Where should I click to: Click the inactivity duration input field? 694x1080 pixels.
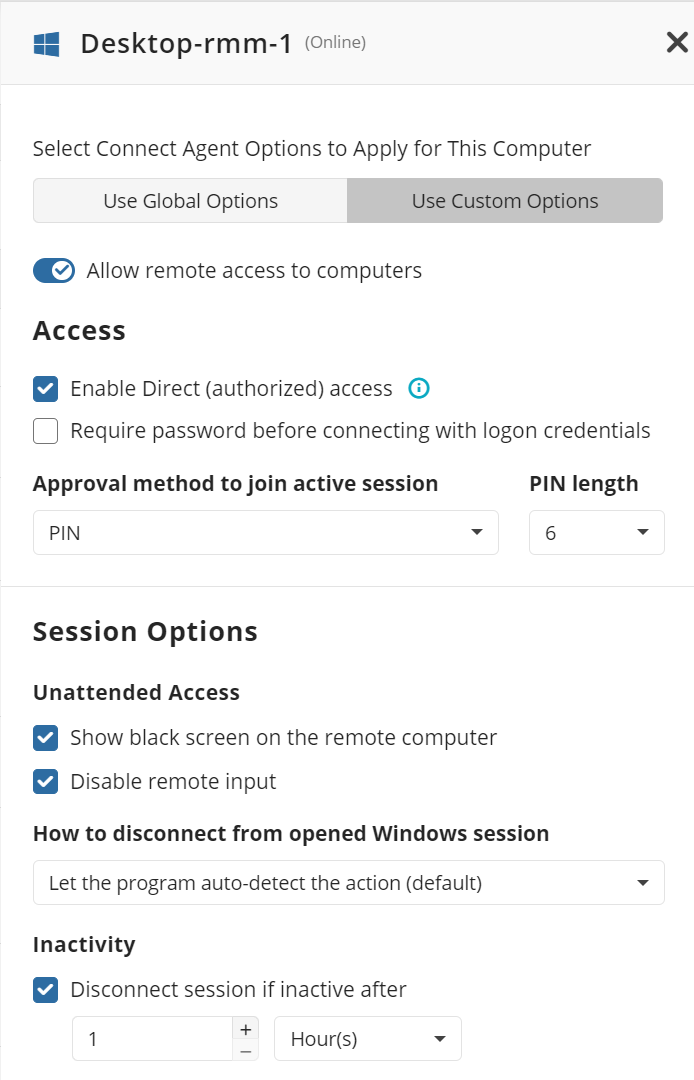coord(150,1038)
